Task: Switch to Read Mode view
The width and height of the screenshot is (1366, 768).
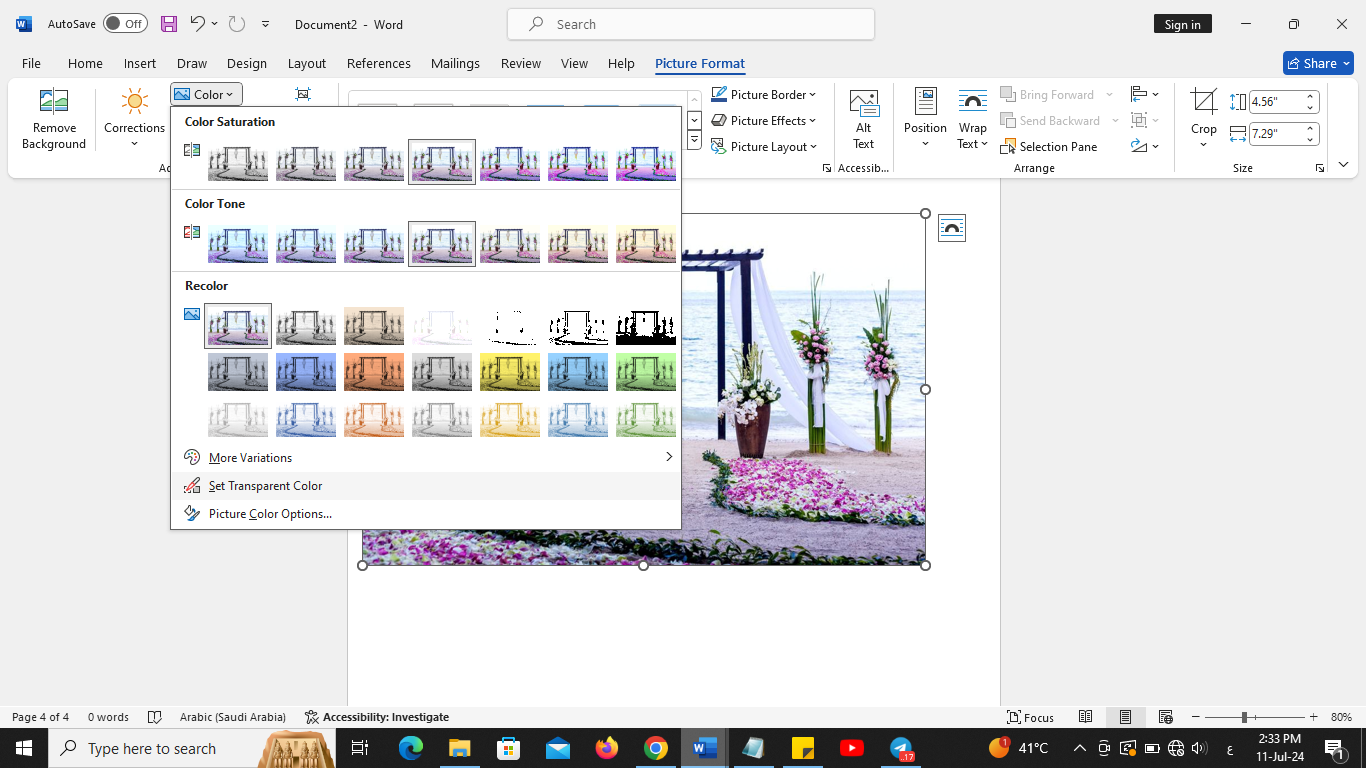Action: [x=1085, y=717]
